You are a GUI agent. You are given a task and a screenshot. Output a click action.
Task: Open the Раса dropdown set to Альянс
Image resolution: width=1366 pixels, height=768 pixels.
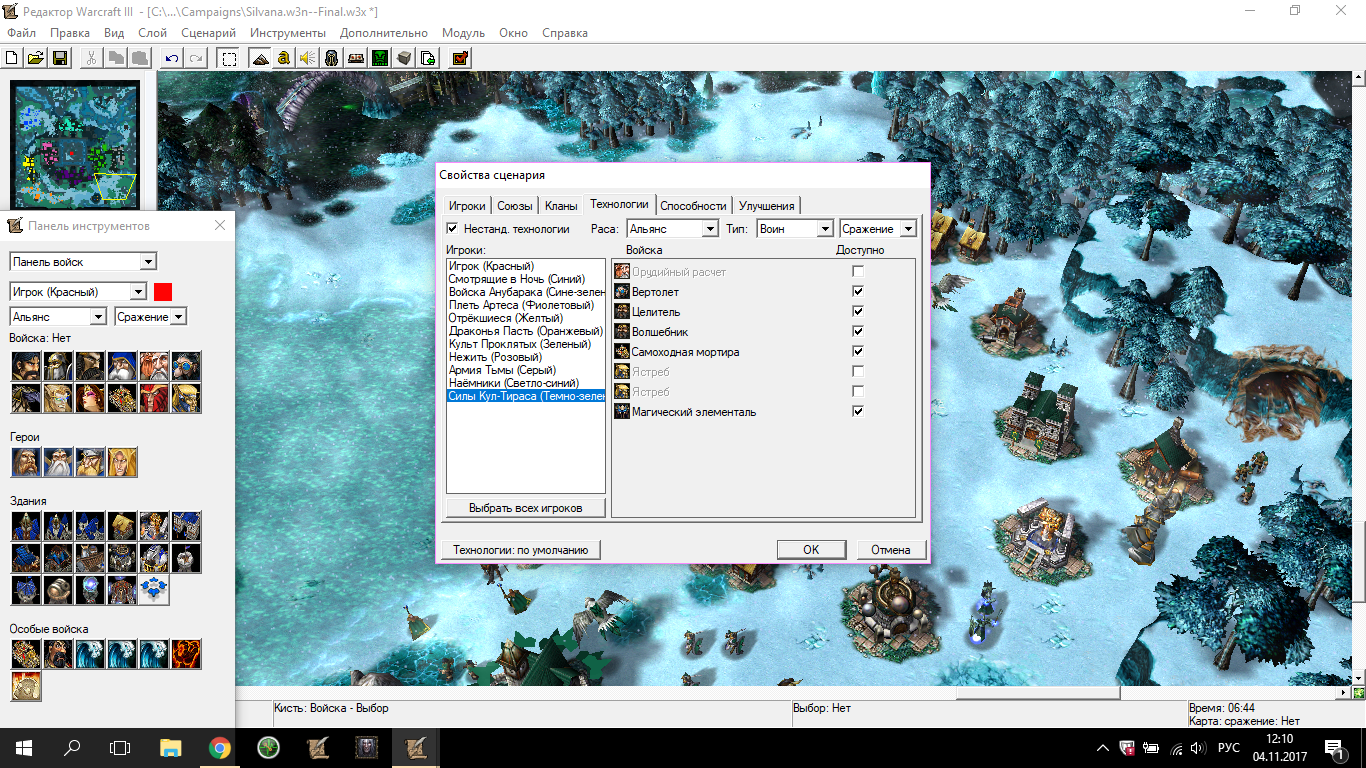tap(672, 229)
